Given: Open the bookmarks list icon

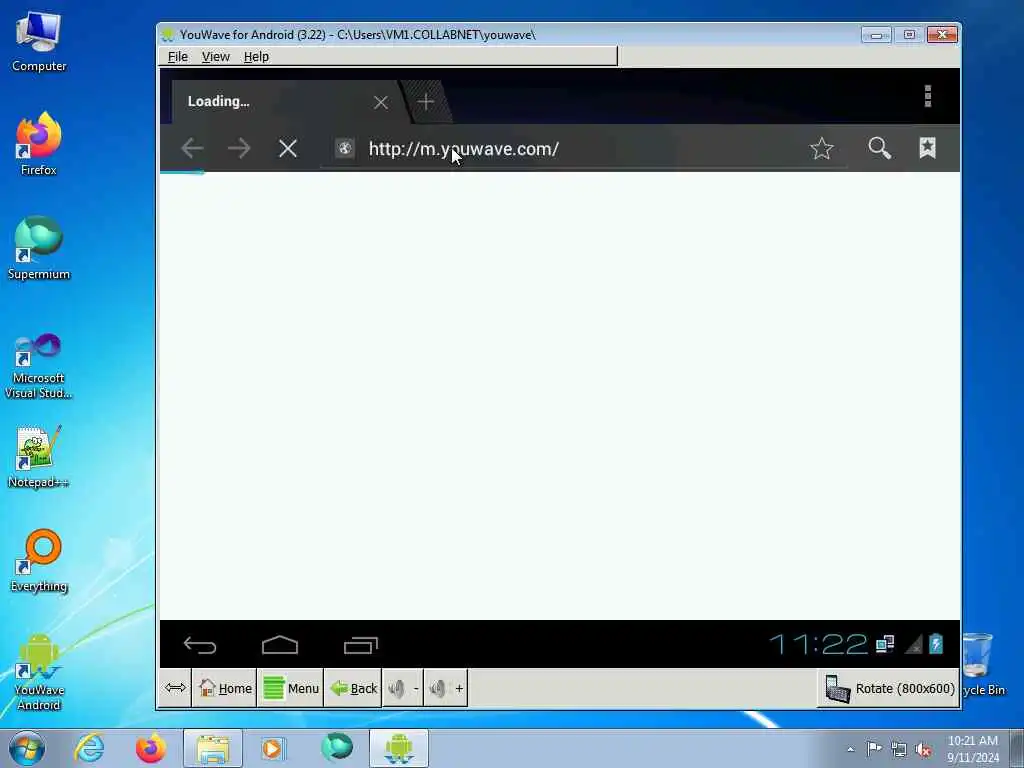Looking at the screenshot, I should pos(927,148).
